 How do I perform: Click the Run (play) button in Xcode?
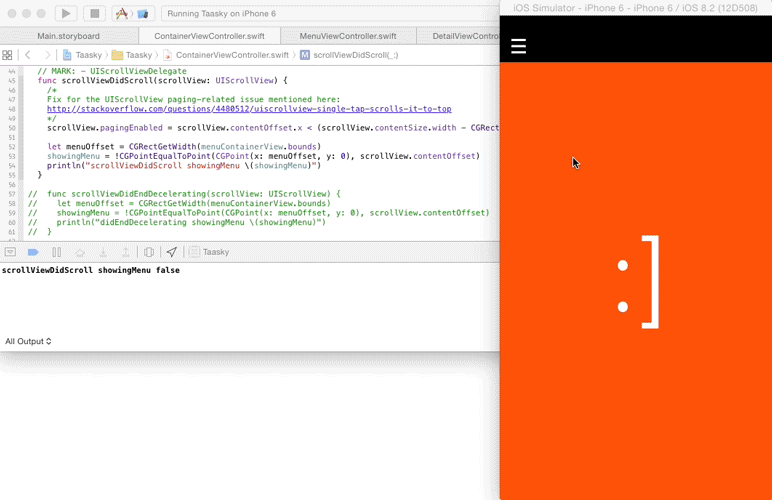coord(66,14)
